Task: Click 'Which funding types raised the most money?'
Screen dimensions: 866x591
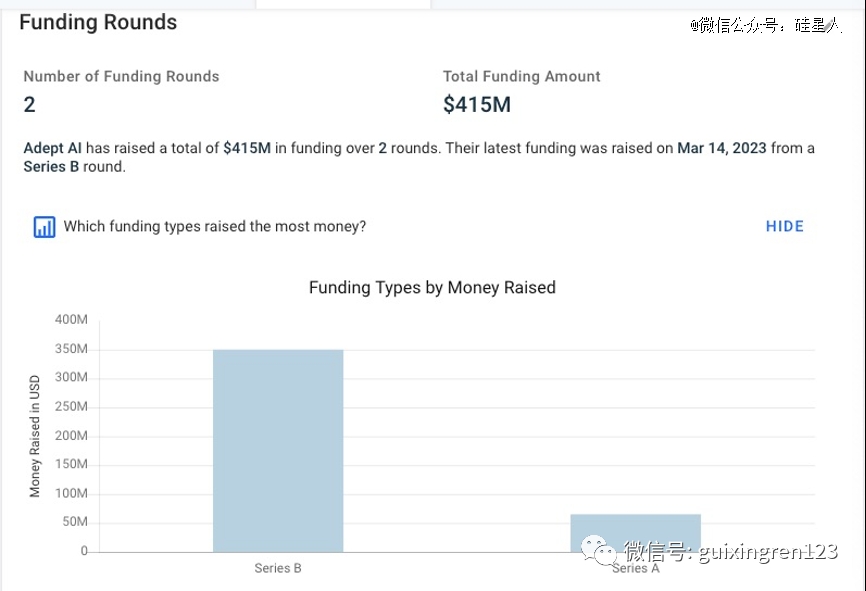Action: [x=215, y=227]
